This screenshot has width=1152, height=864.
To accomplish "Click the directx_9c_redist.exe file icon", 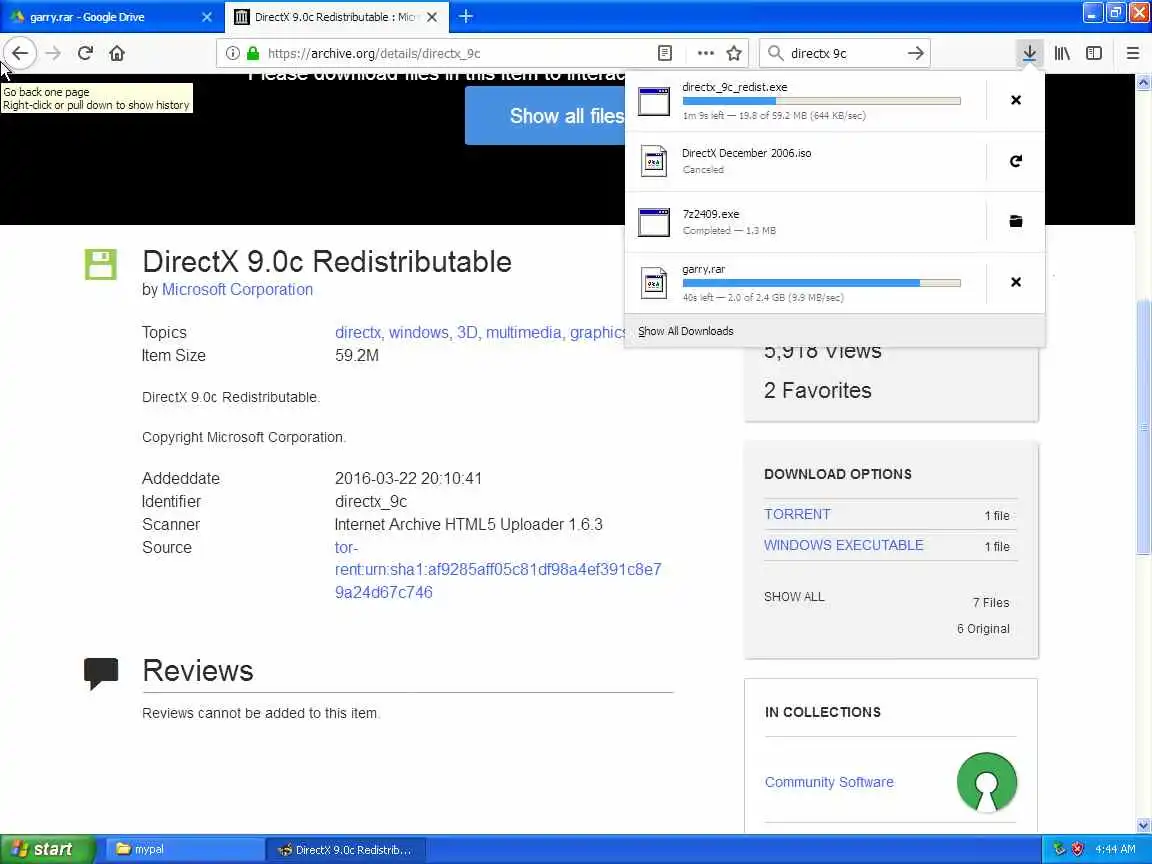I will (654, 101).
